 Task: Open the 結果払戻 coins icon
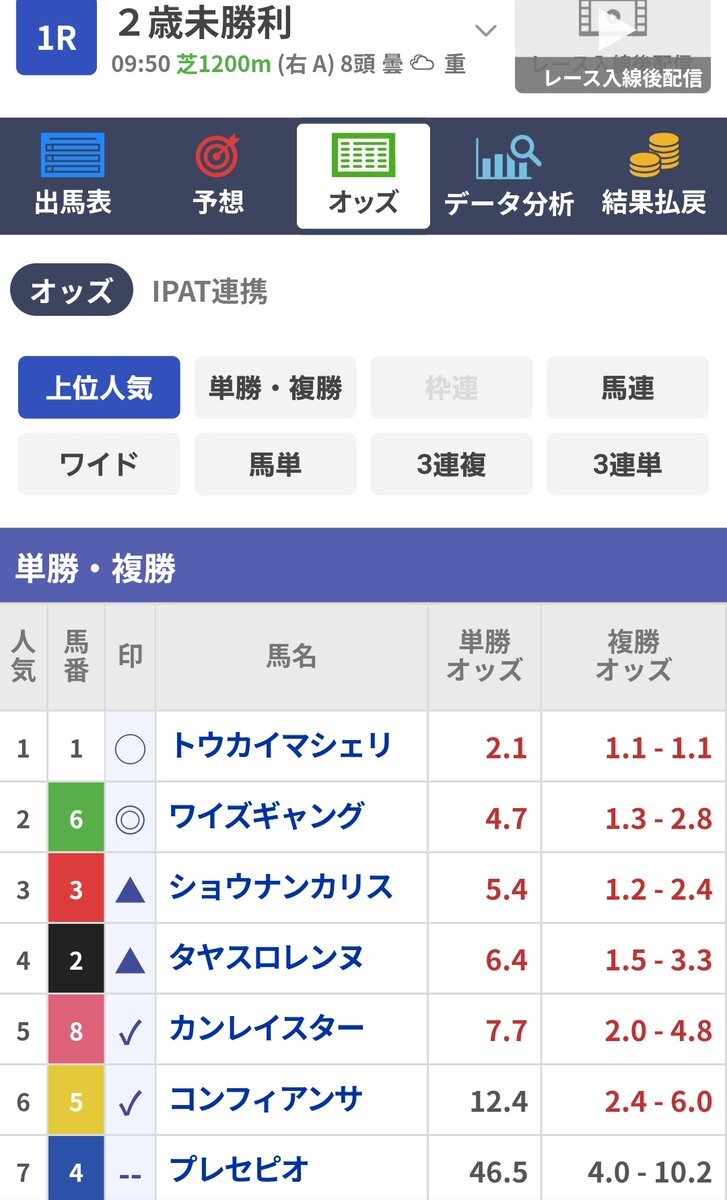[654, 156]
